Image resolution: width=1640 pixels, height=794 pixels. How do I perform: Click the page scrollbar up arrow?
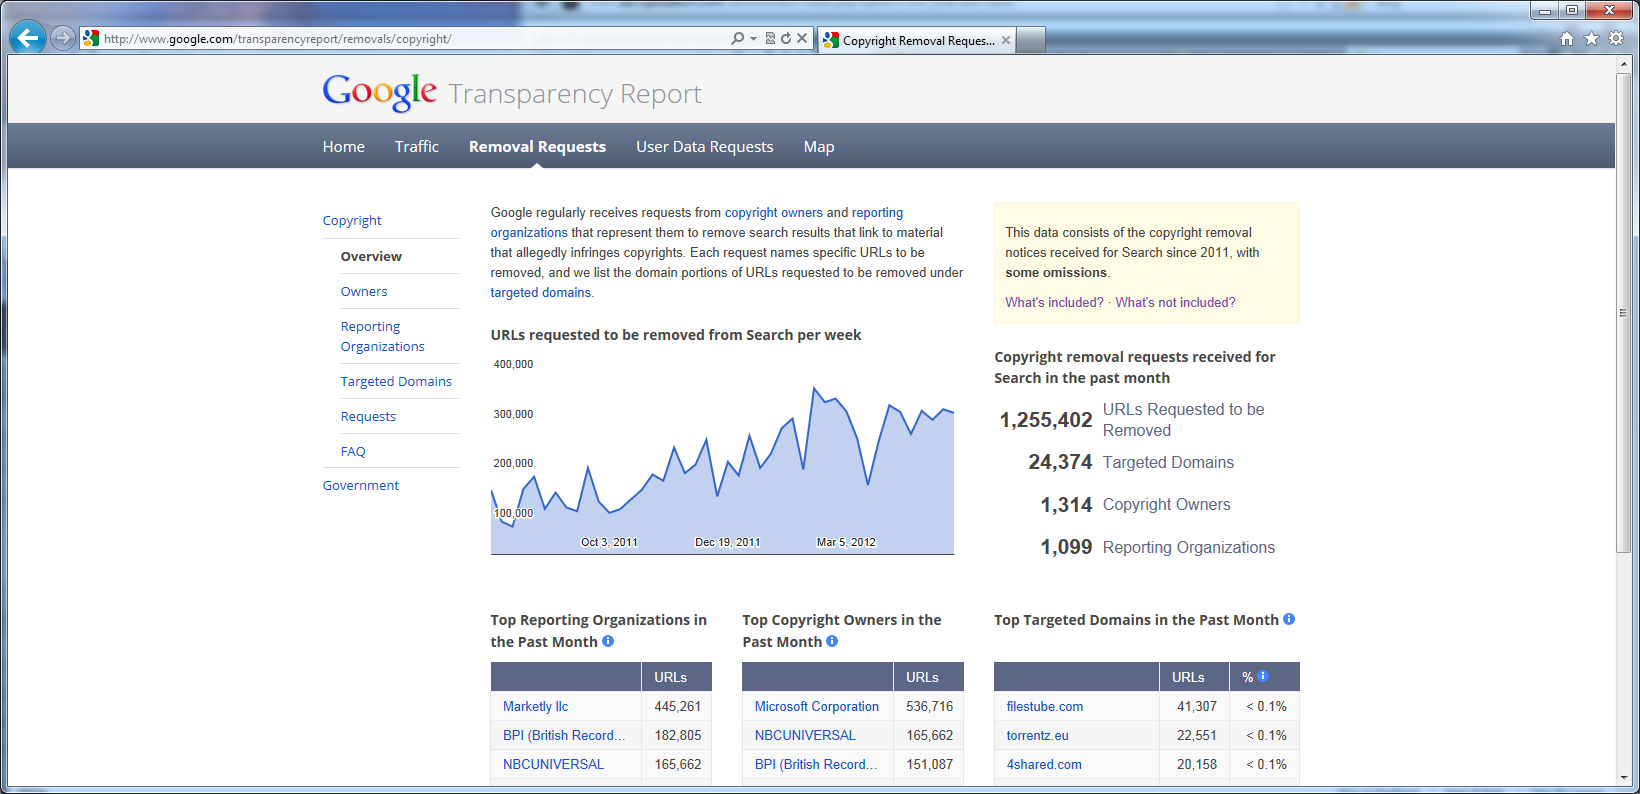(x=1624, y=64)
